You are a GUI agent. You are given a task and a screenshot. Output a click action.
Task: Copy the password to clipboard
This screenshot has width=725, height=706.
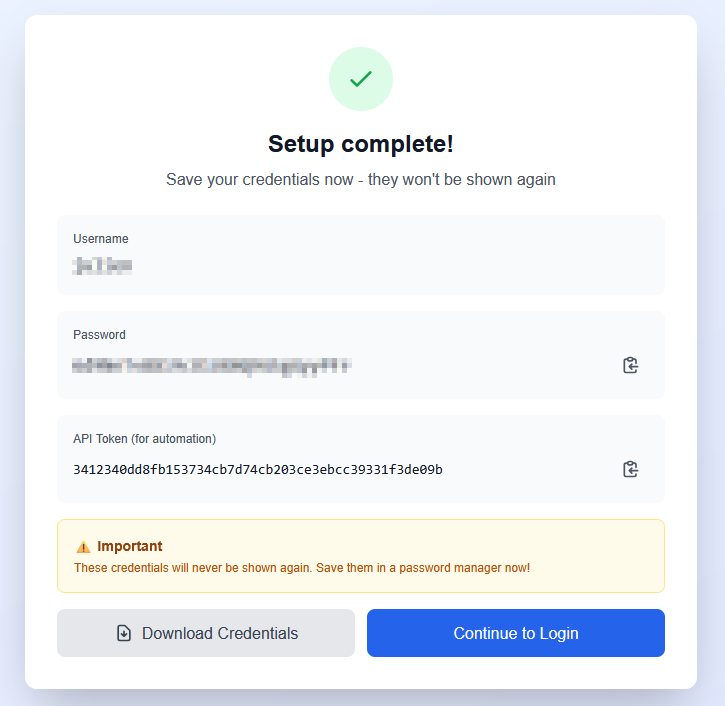pyautogui.click(x=630, y=365)
